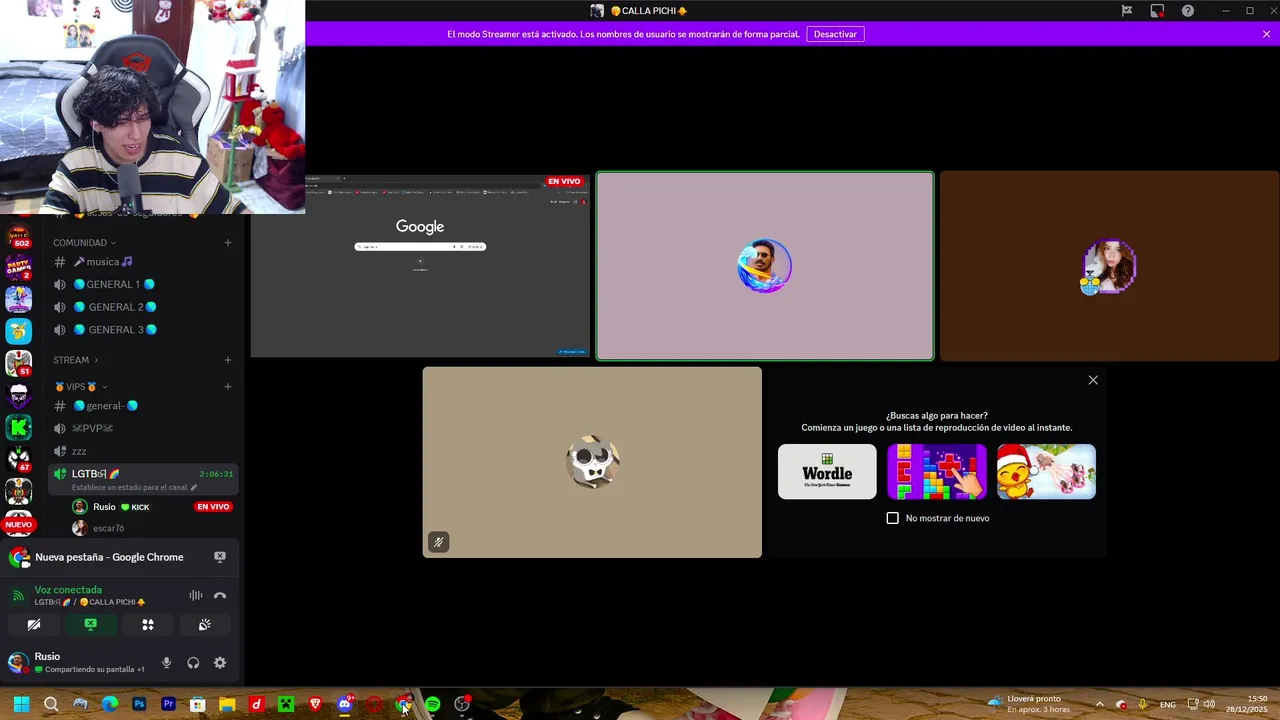Open the live Google Chrome stream tile
1280x720 pixels.
pyautogui.click(x=420, y=266)
